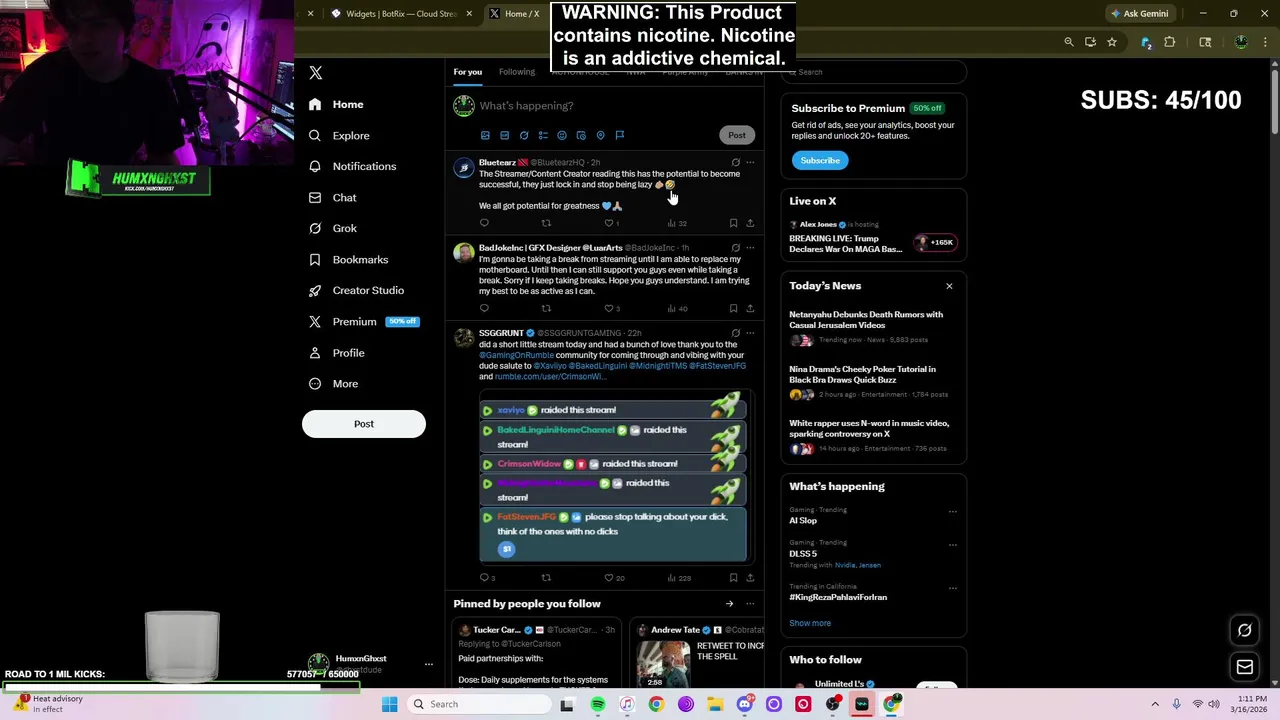Switch to the For you tab

(467, 72)
